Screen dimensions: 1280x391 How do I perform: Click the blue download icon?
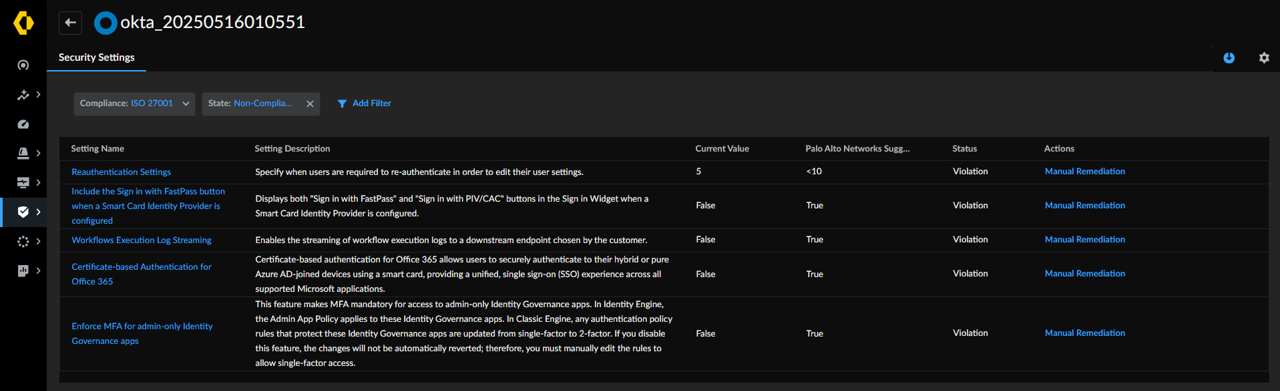point(1229,58)
